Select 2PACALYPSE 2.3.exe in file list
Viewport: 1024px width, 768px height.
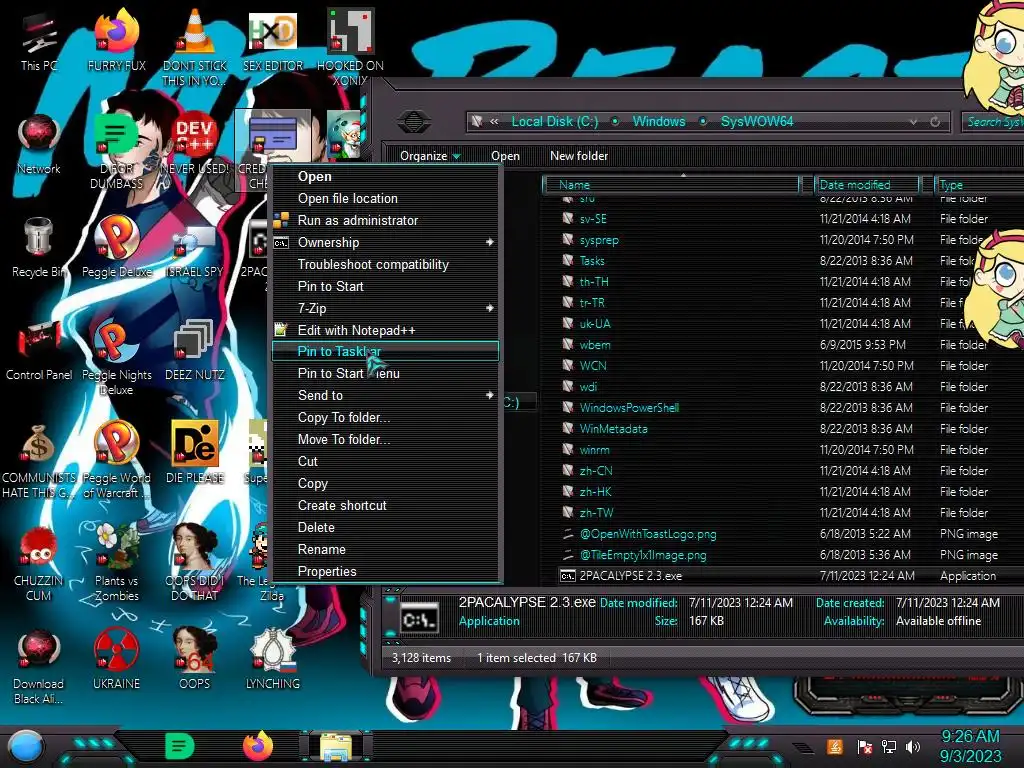[784, 576]
